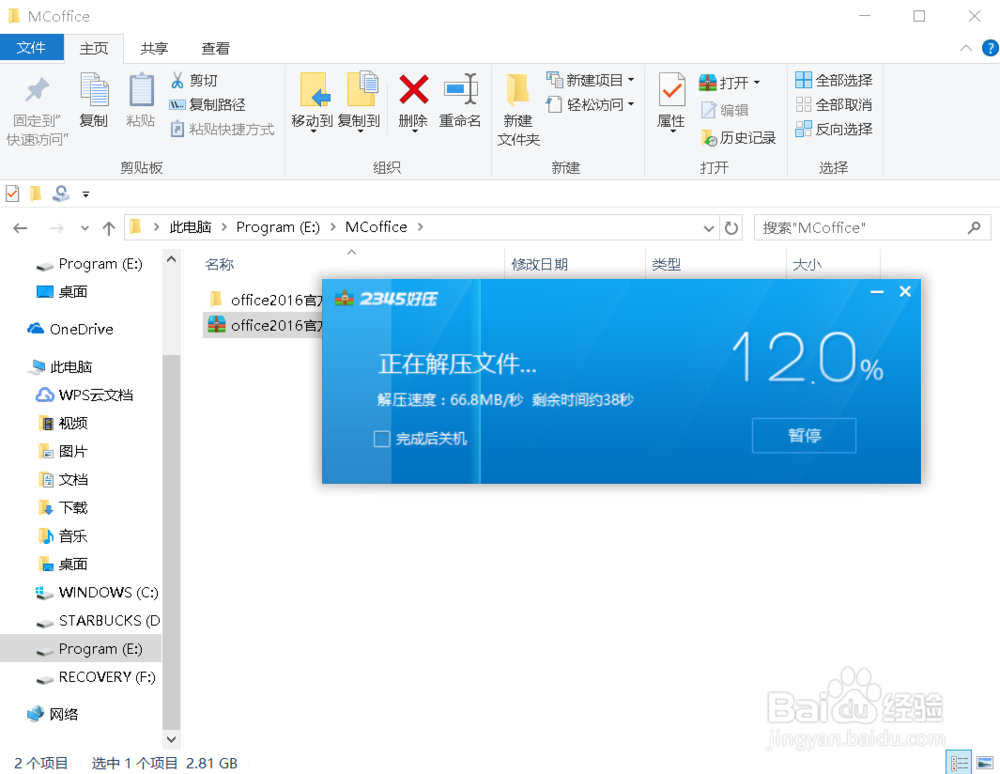
Task: Open the File (文件) tab
Action: tap(31, 48)
